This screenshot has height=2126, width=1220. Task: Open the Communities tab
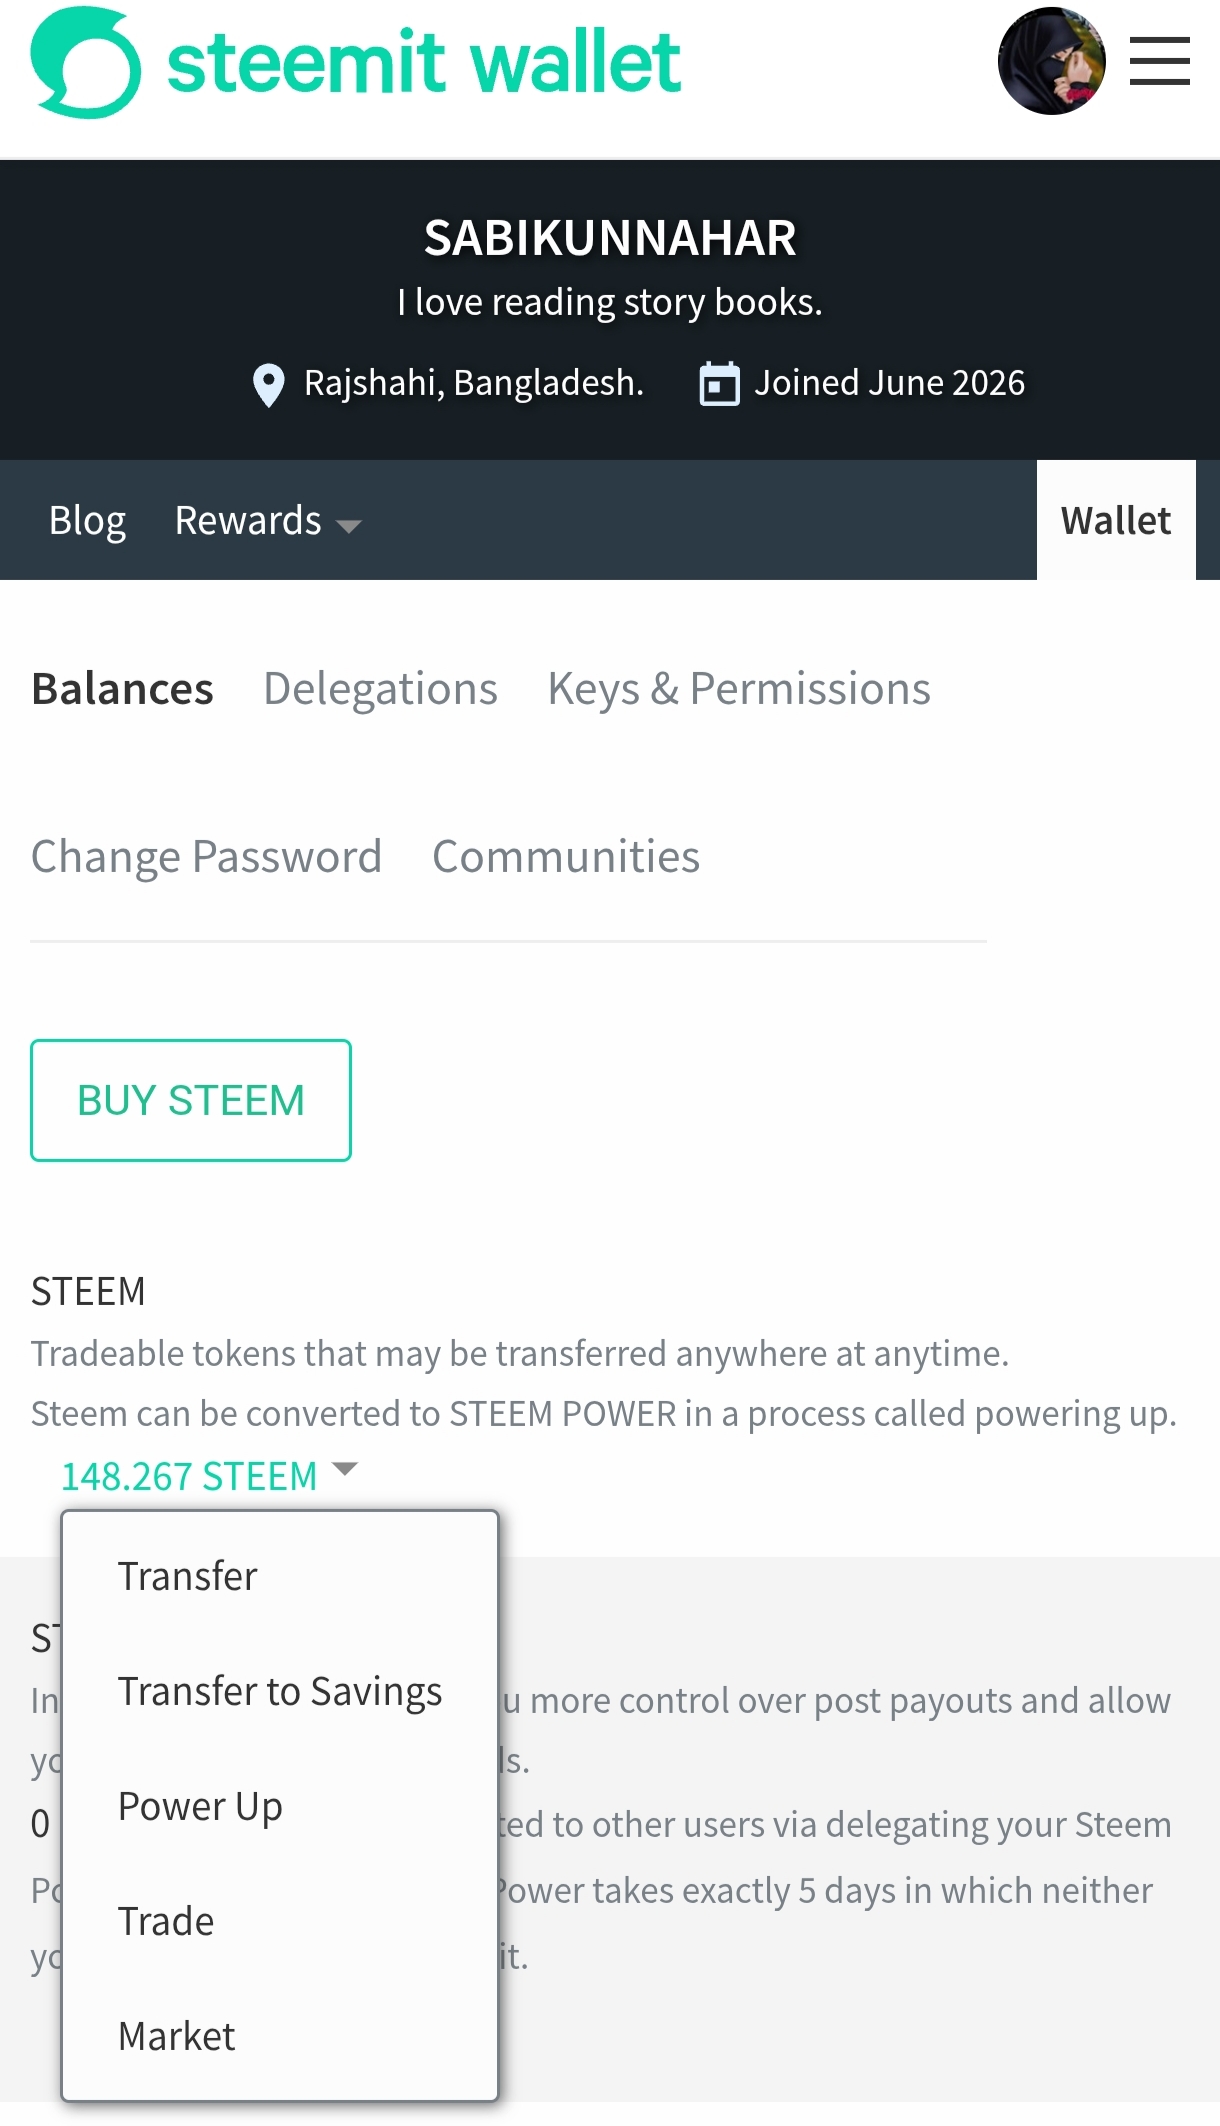pyautogui.click(x=566, y=857)
